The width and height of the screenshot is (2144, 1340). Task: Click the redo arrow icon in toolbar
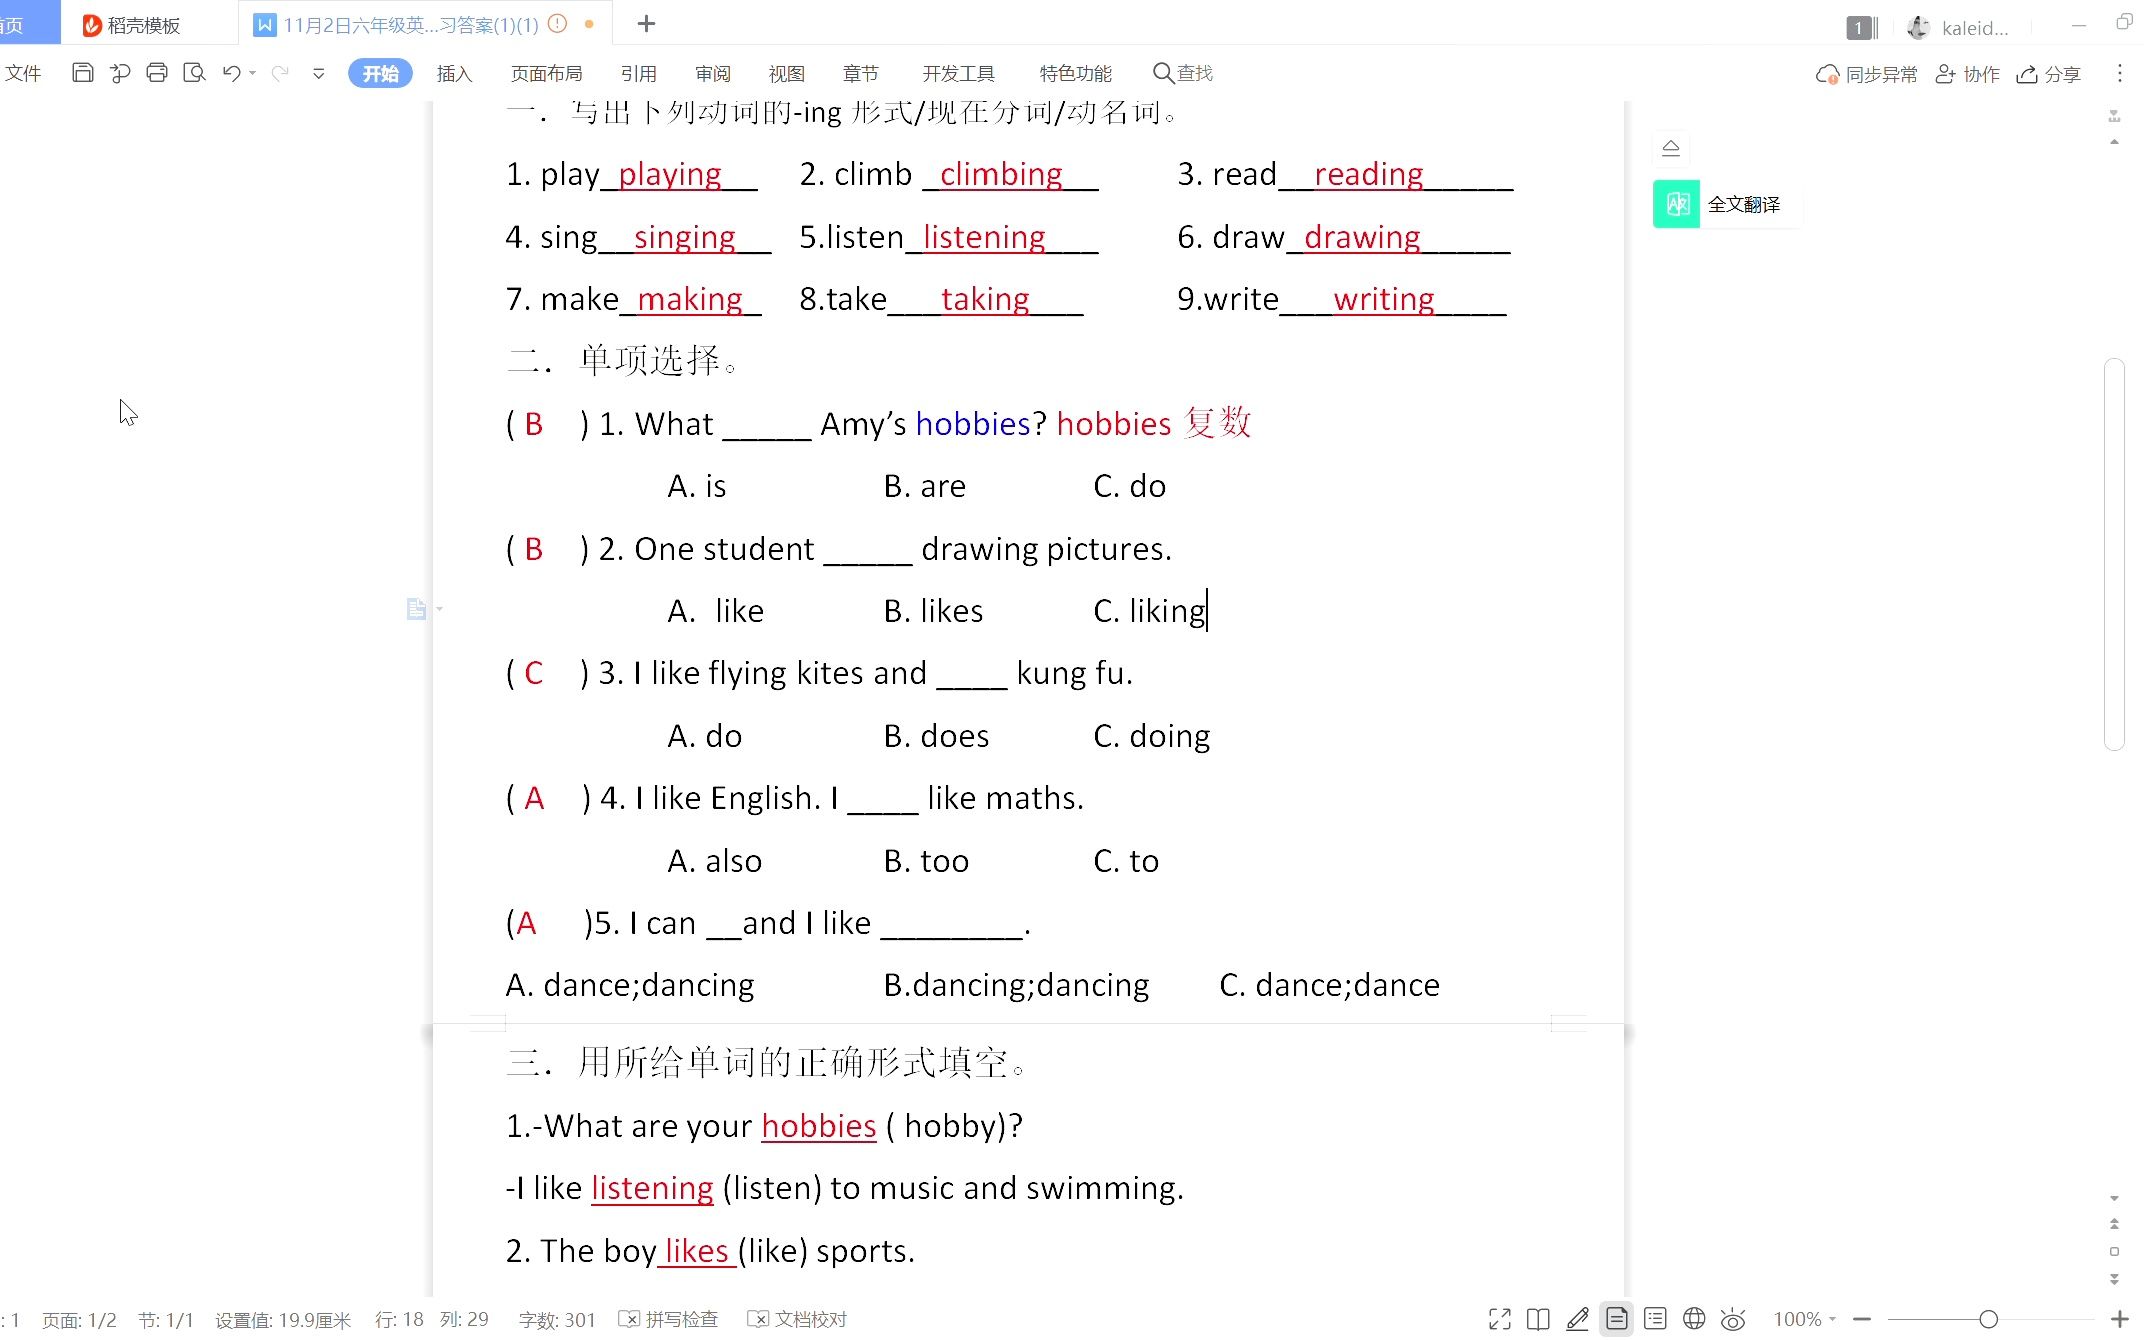coord(281,73)
